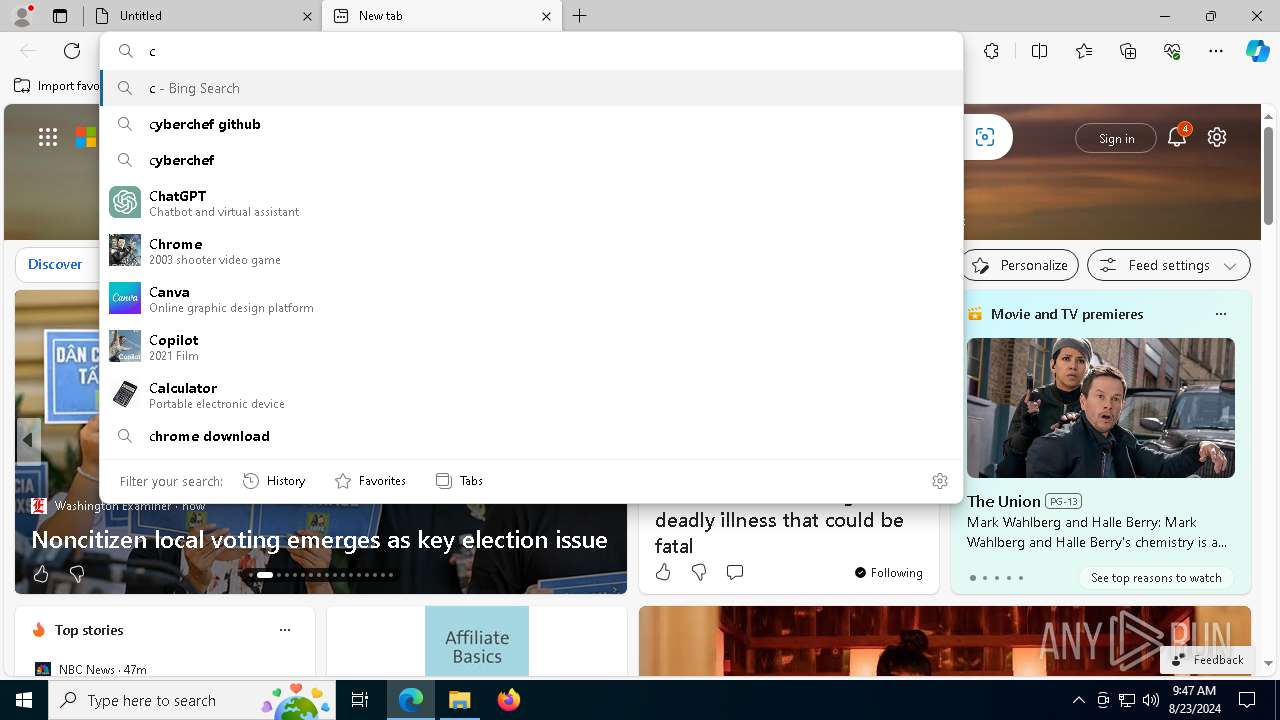Filter search by Tabs
This screenshot has height=720, width=1280.
460,481
